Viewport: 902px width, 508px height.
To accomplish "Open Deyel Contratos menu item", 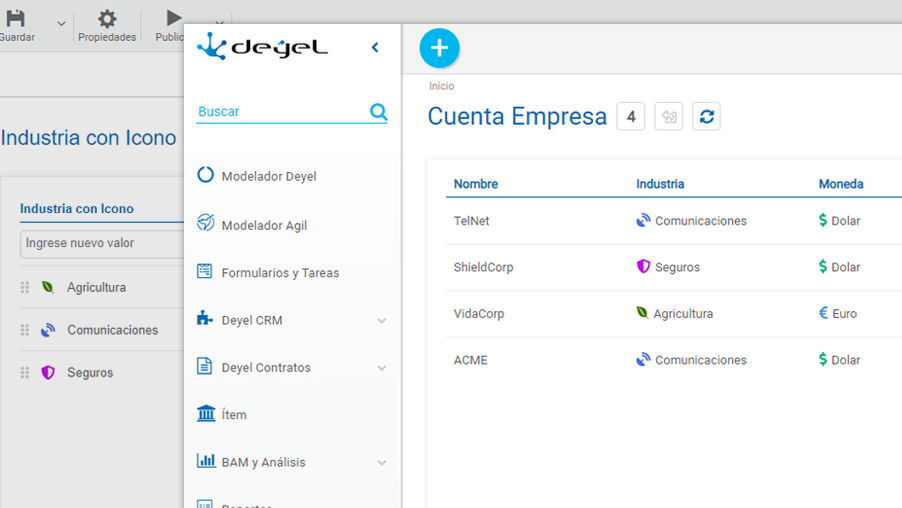I will coord(266,368).
